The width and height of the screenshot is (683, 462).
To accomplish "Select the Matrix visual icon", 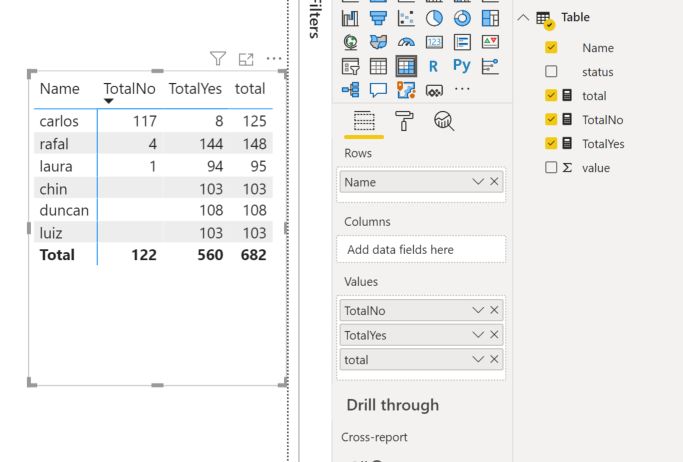I will pyautogui.click(x=406, y=66).
